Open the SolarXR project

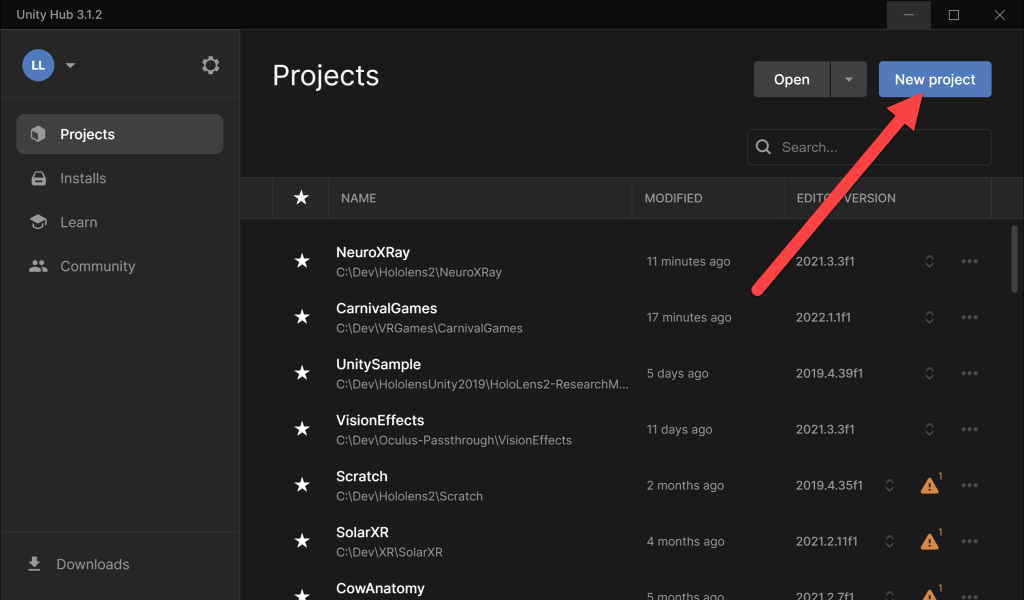coord(362,532)
